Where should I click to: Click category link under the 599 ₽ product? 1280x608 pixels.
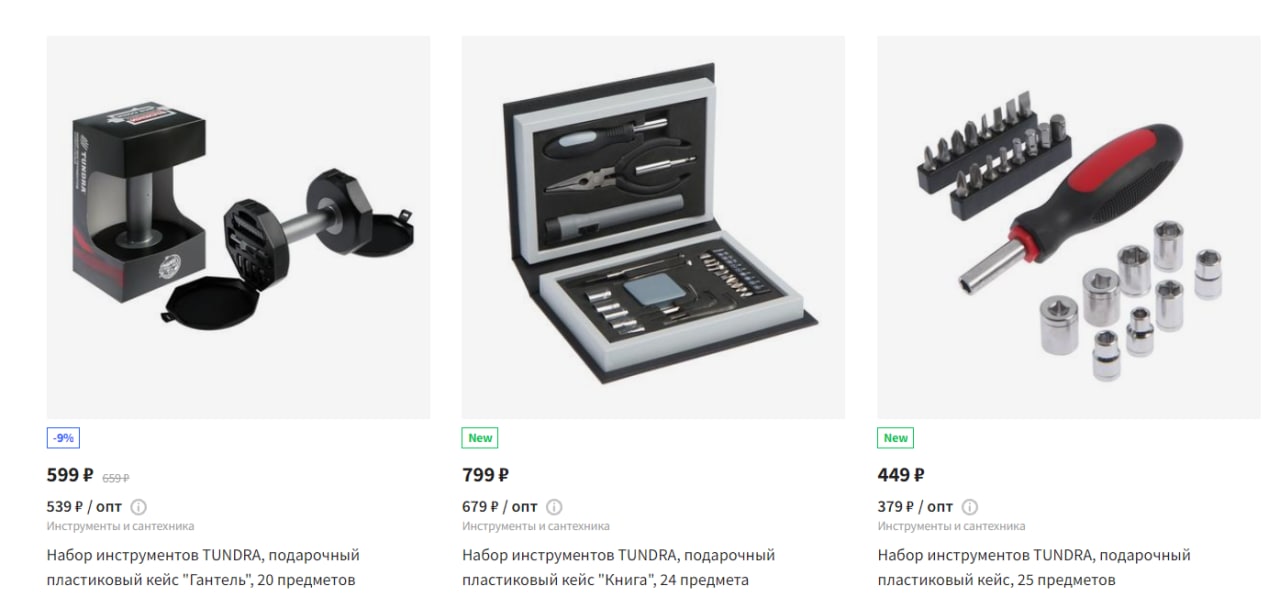pyautogui.click(x=120, y=526)
